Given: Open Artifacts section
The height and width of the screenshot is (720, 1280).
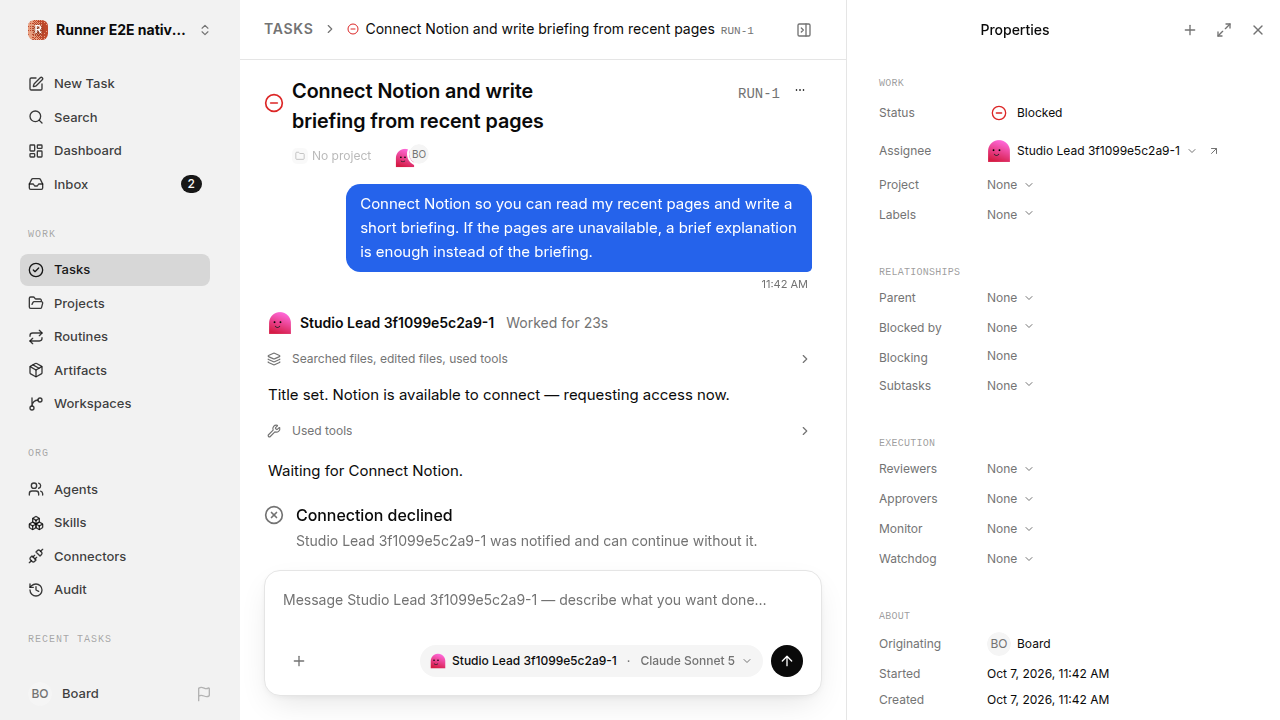Looking at the screenshot, I should 115,370.
